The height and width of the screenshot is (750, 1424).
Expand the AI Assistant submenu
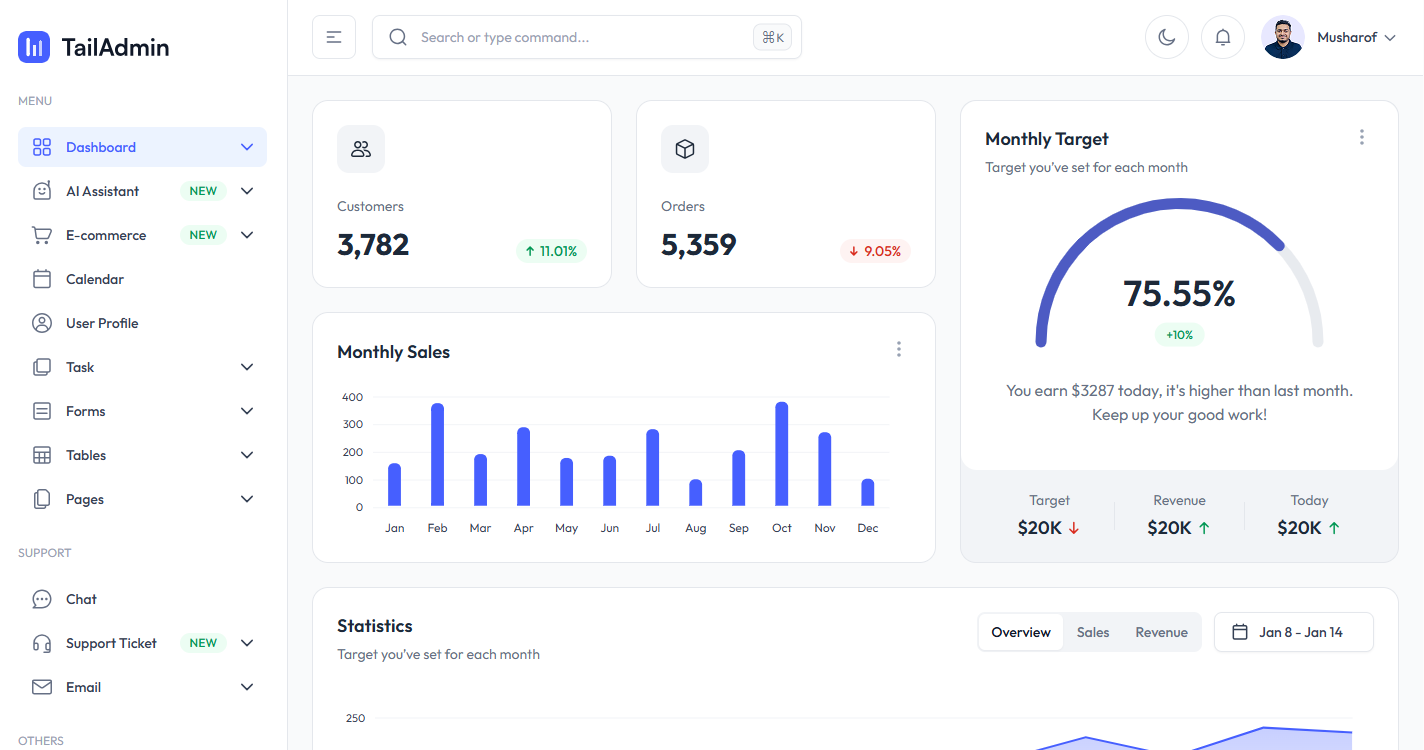[247, 191]
